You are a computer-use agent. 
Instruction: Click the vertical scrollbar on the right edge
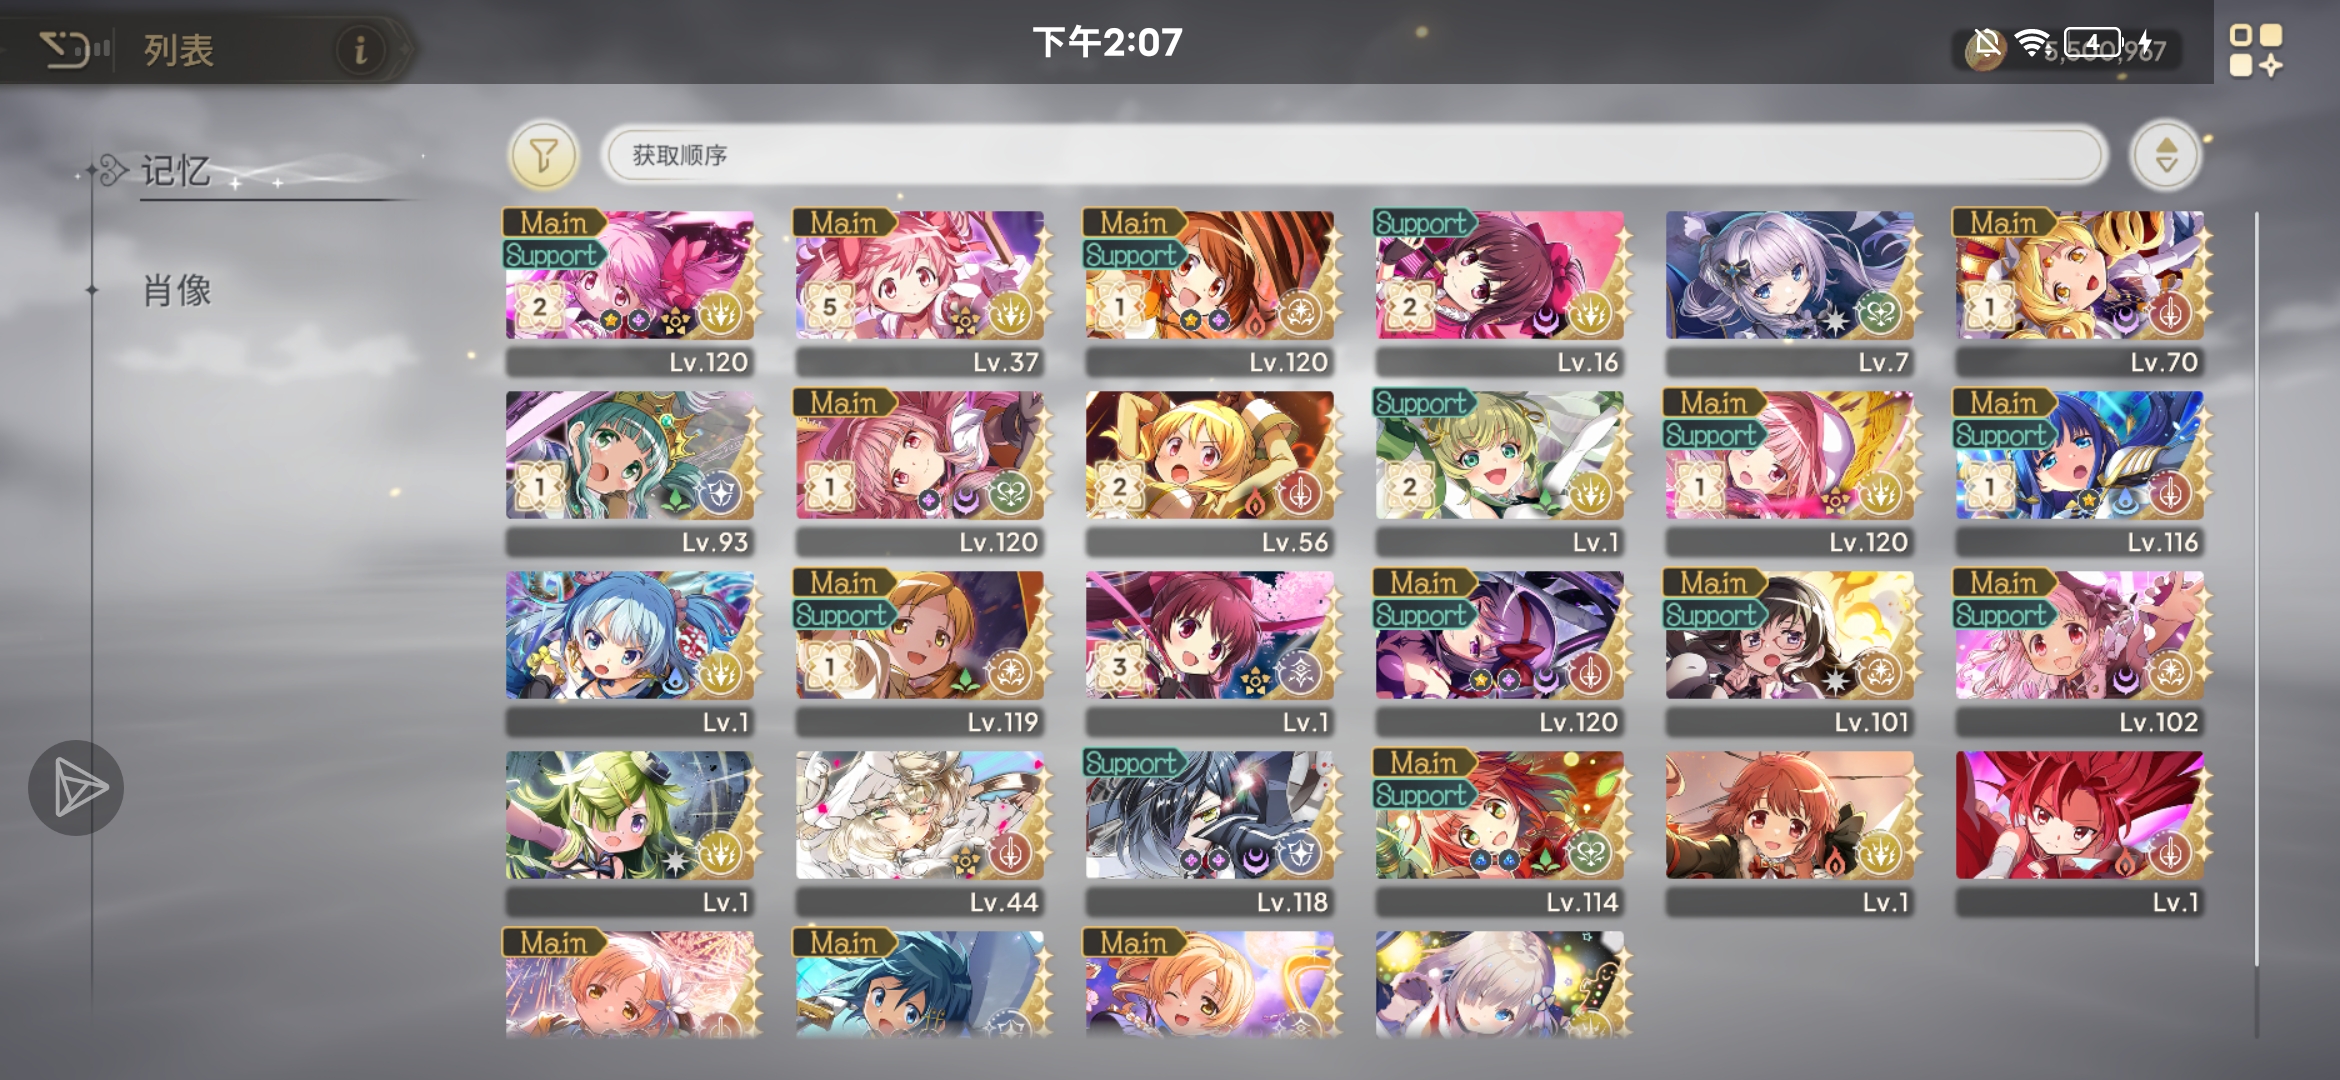(2257, 590)
